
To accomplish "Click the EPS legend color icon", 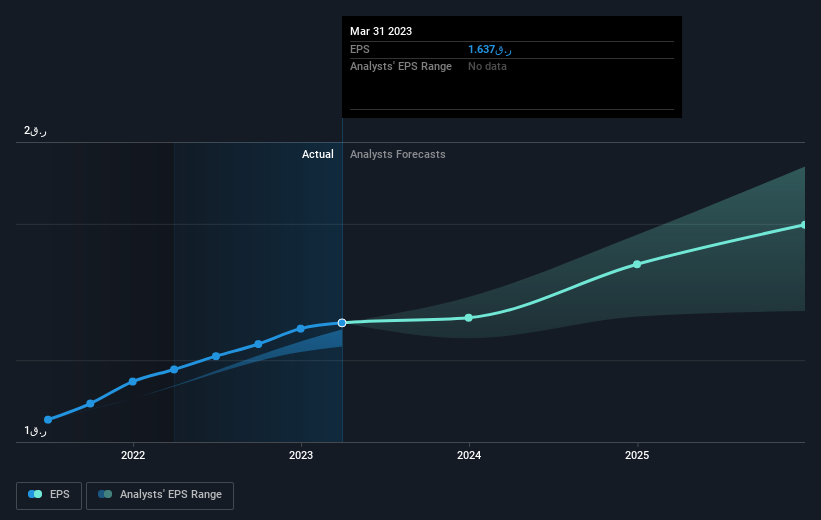I will point(35,494).
